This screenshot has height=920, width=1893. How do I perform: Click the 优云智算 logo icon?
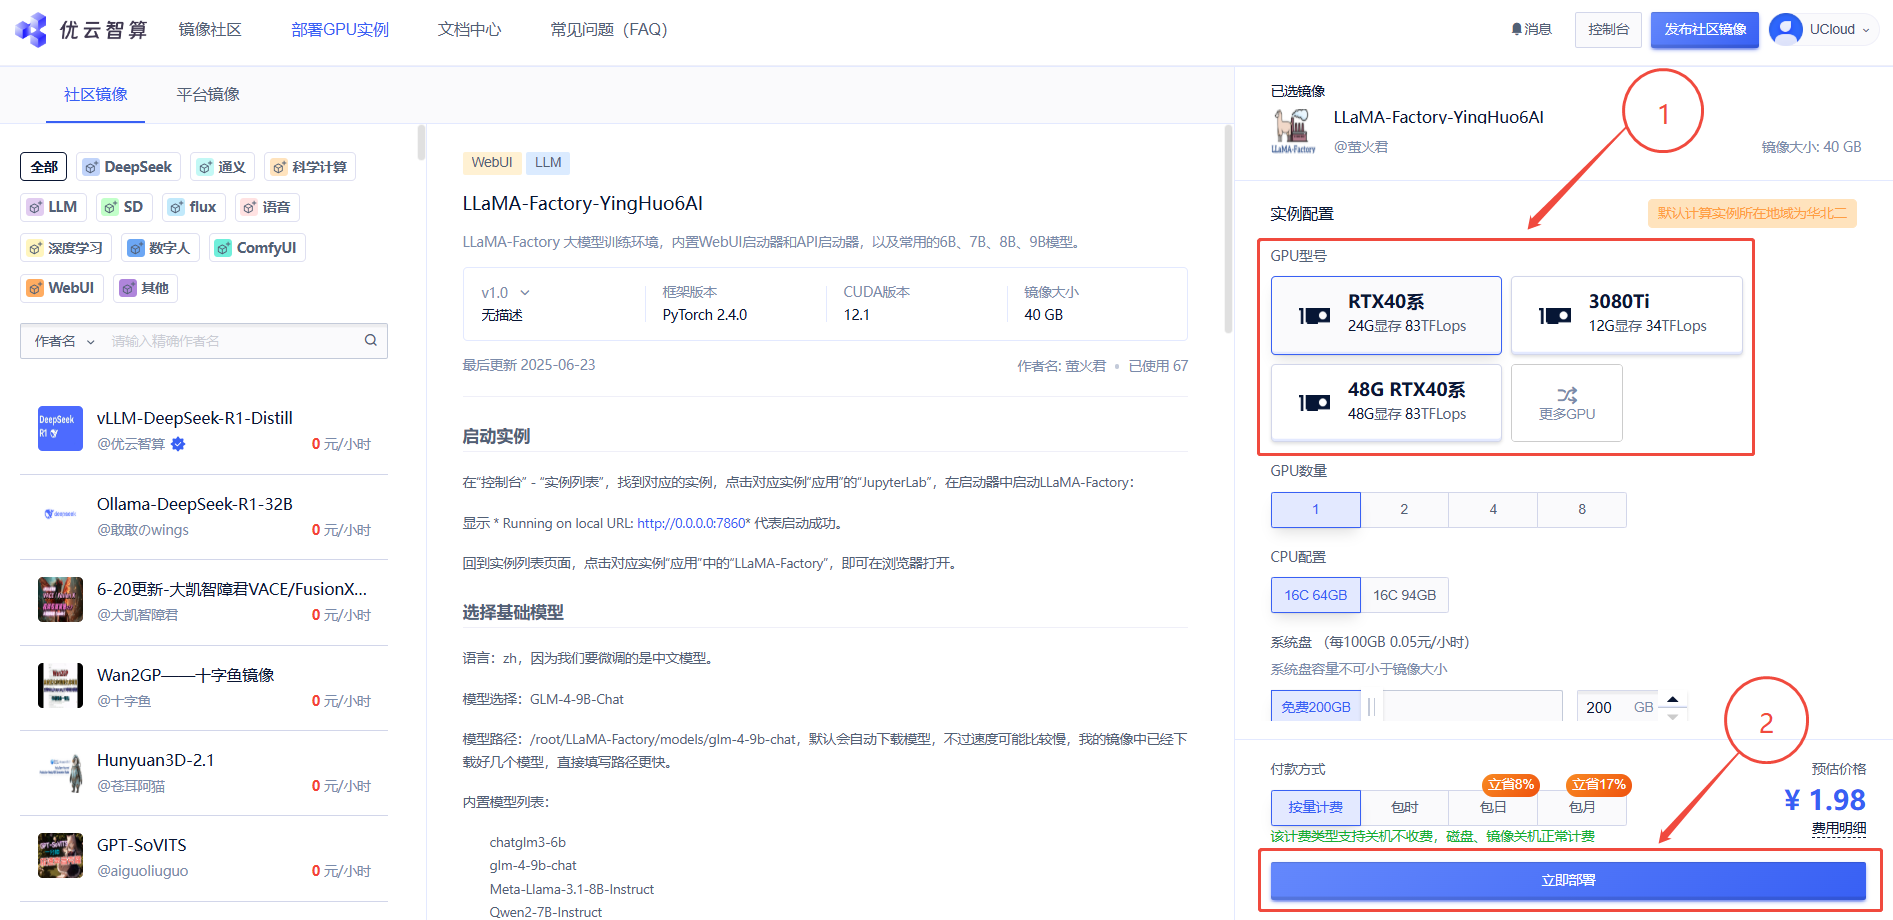coord(31,30)
